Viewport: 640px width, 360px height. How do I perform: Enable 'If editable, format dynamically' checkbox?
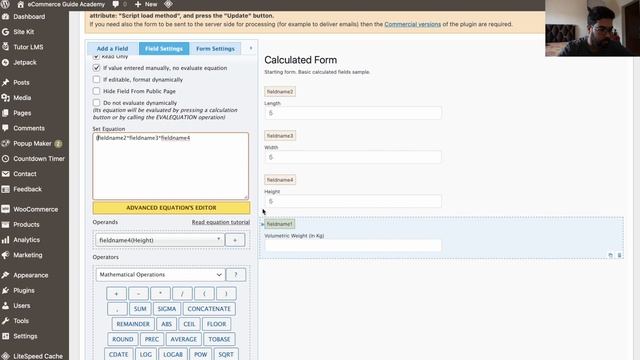click(x=96, y=79)
